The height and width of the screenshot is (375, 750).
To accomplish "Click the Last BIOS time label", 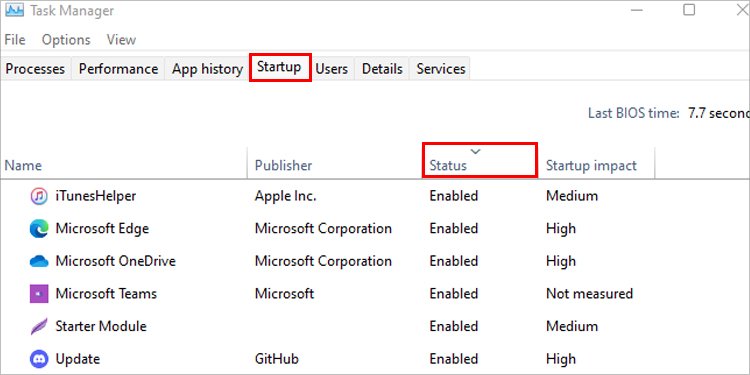I will (x=633, y=113).
